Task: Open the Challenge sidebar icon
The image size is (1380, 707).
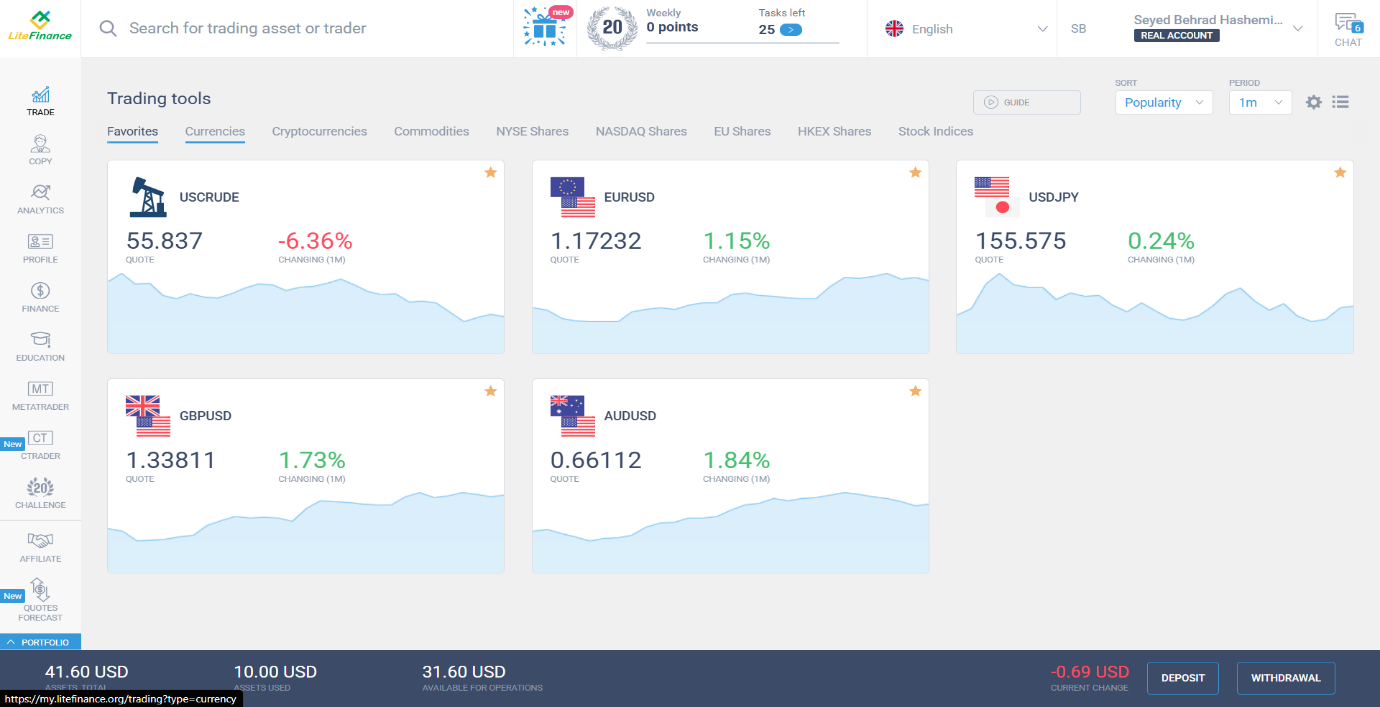Action: 41,492
